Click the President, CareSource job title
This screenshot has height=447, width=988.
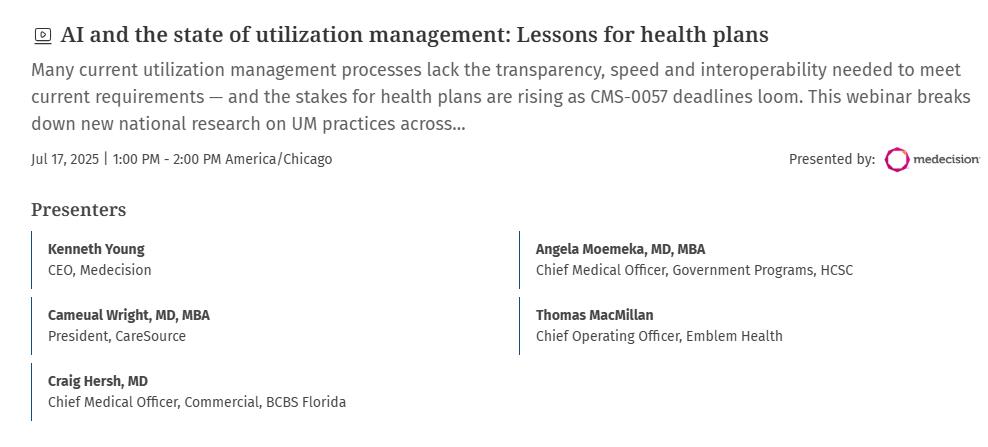pyautogui.click(x=117, y=336)
